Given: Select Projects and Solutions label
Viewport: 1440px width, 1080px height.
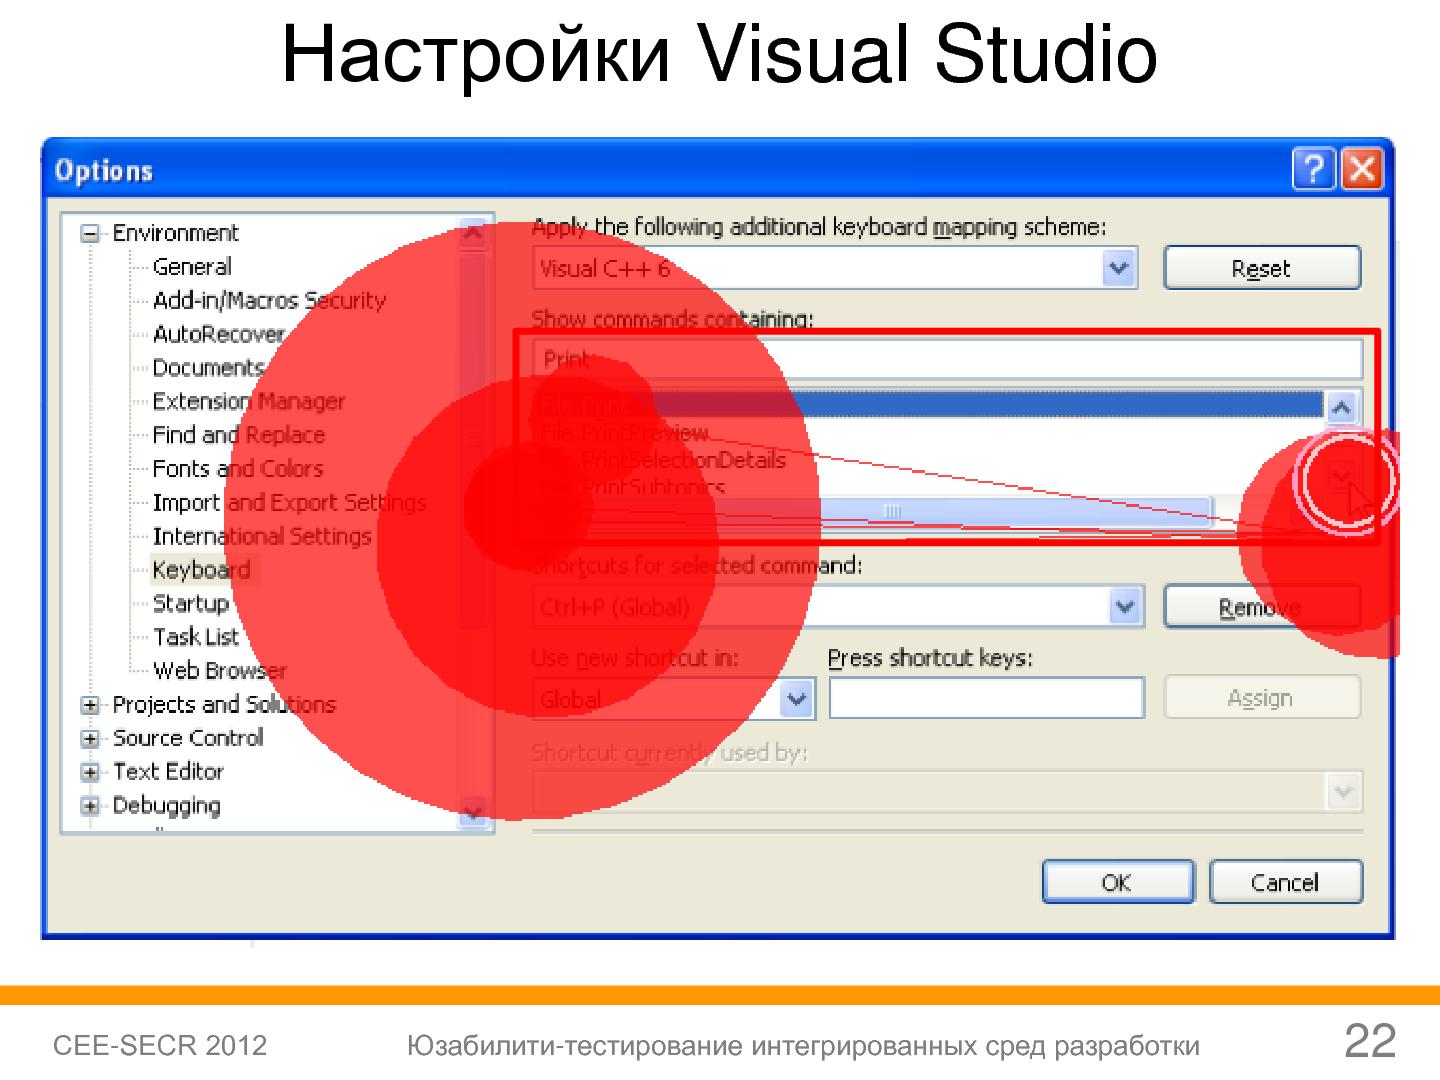Looking at the screenshot, I should coord(224,705).
